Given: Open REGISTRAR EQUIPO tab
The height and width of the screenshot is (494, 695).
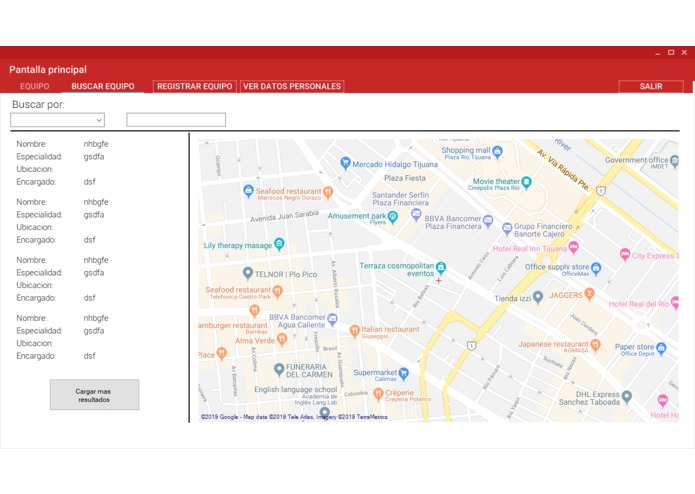Looking at the screenshot, I should tap(195, 86).
